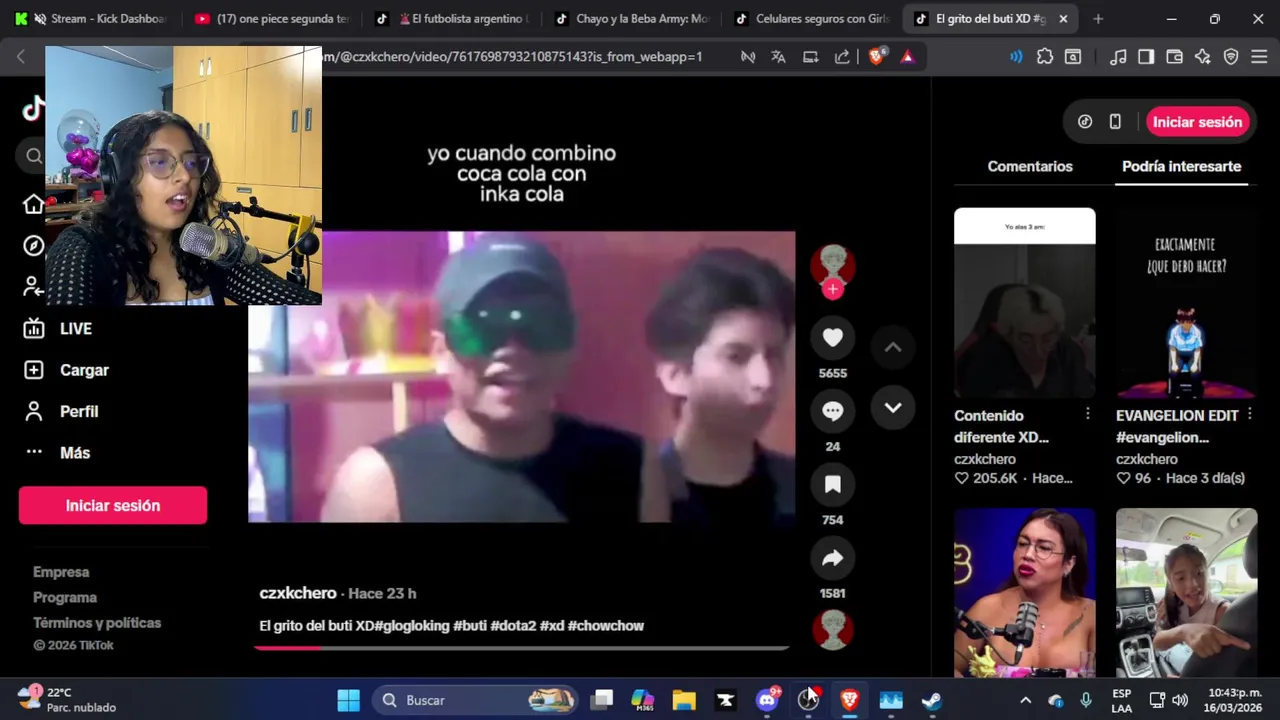1280x720 pixels.
Task: Switch to Celulares seguros con Girls tab
Action: coord(813,19)
